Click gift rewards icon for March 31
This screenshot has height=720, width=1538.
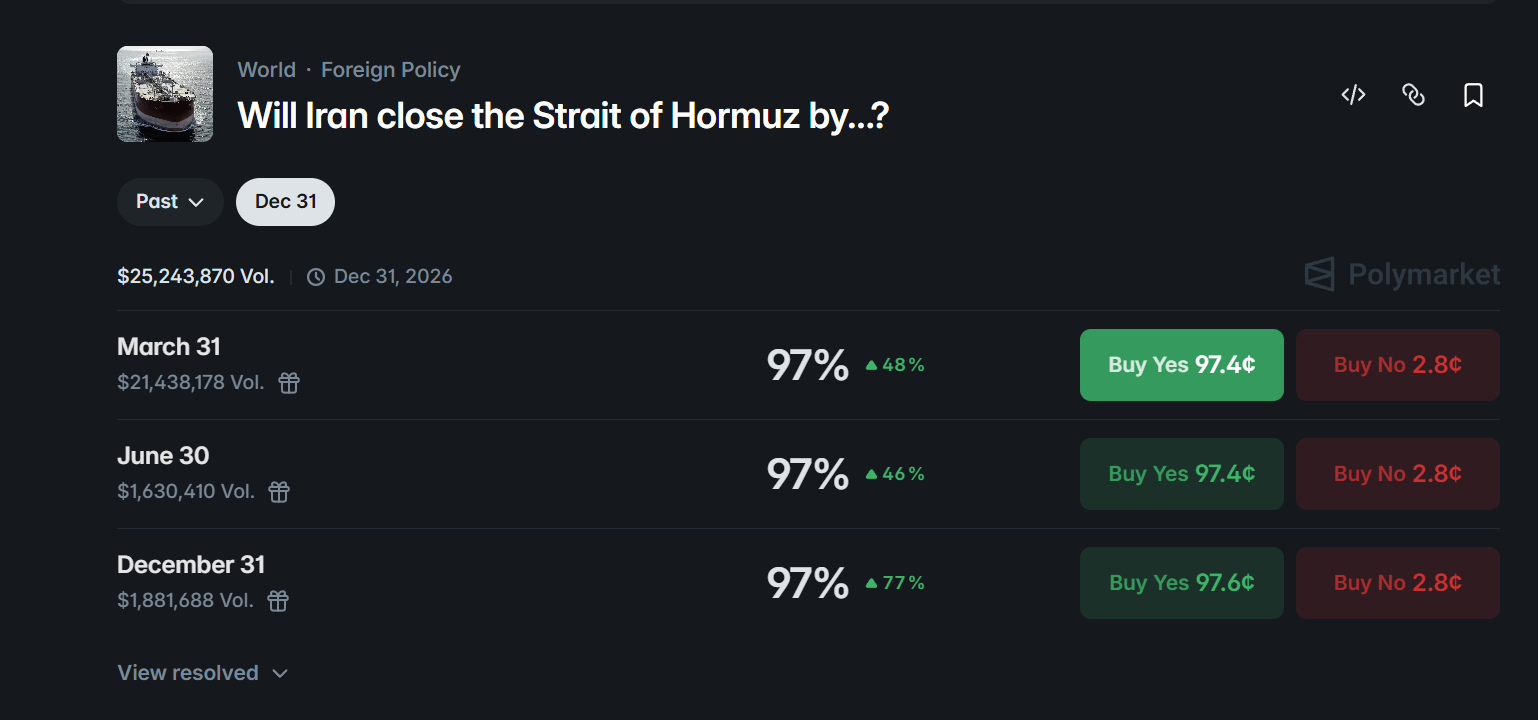289,383
